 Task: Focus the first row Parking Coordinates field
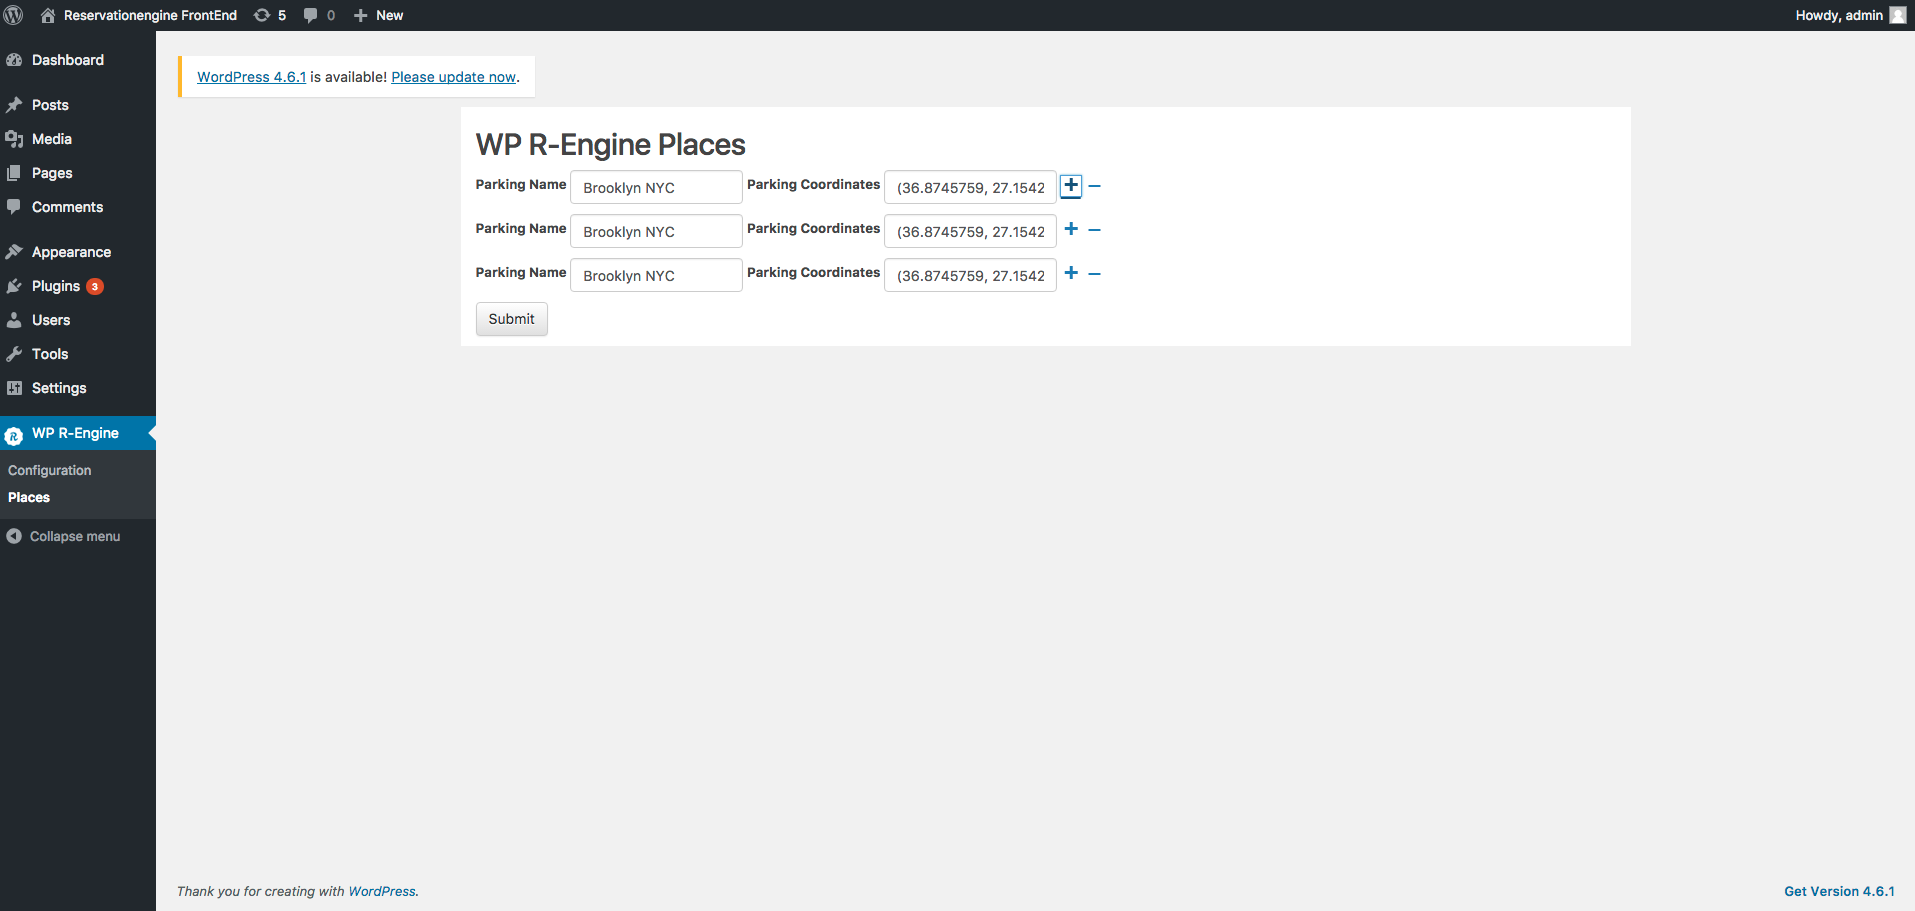[970, 187]
